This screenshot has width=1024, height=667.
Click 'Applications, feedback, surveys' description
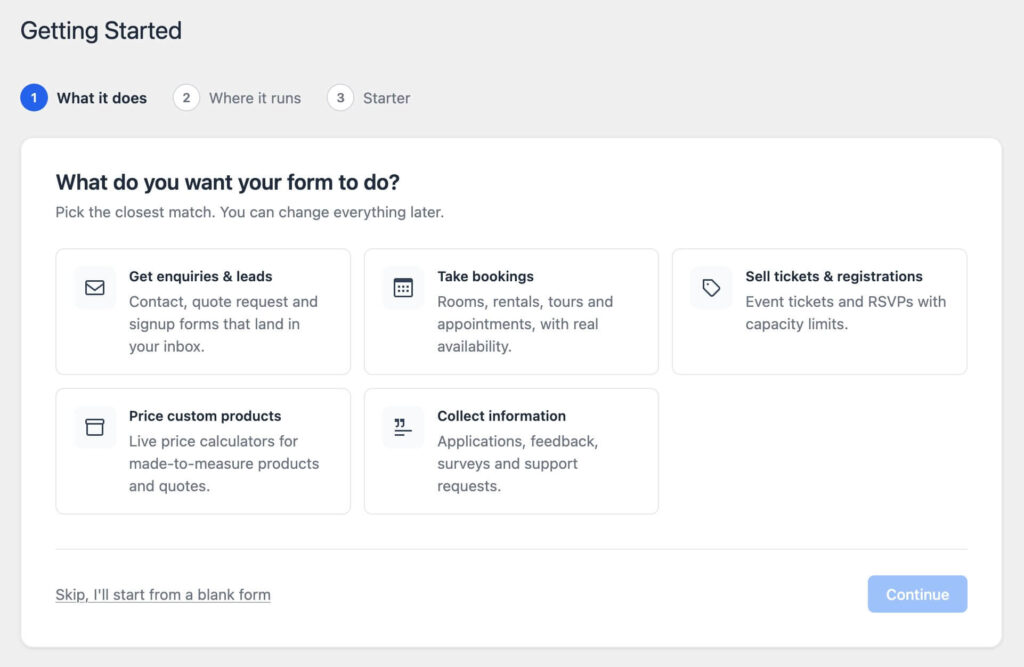pos(518,464)
